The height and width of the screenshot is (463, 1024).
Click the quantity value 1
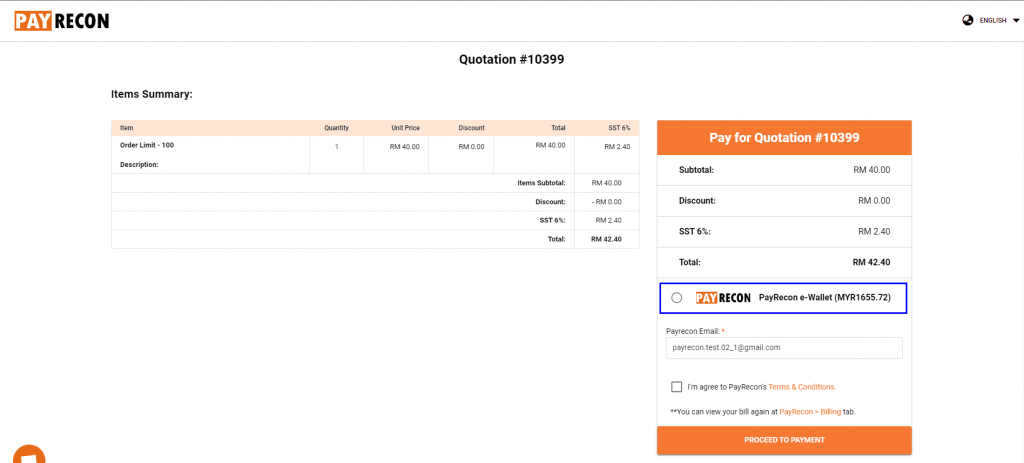(x=337, y=147)
